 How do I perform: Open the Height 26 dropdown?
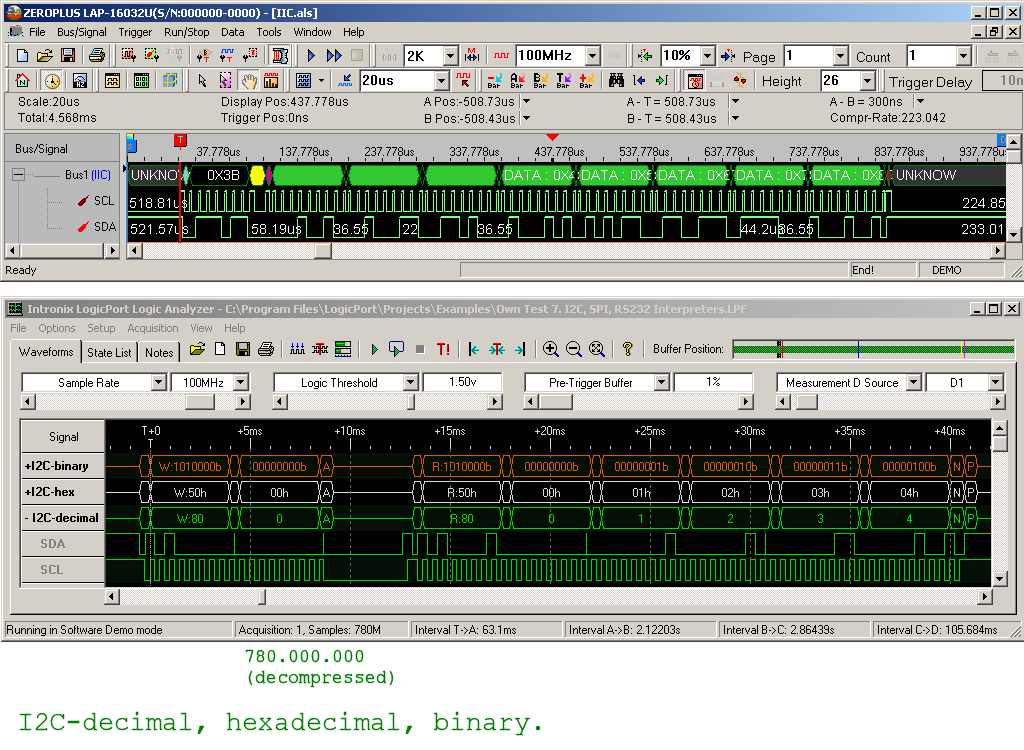point(867,81)
